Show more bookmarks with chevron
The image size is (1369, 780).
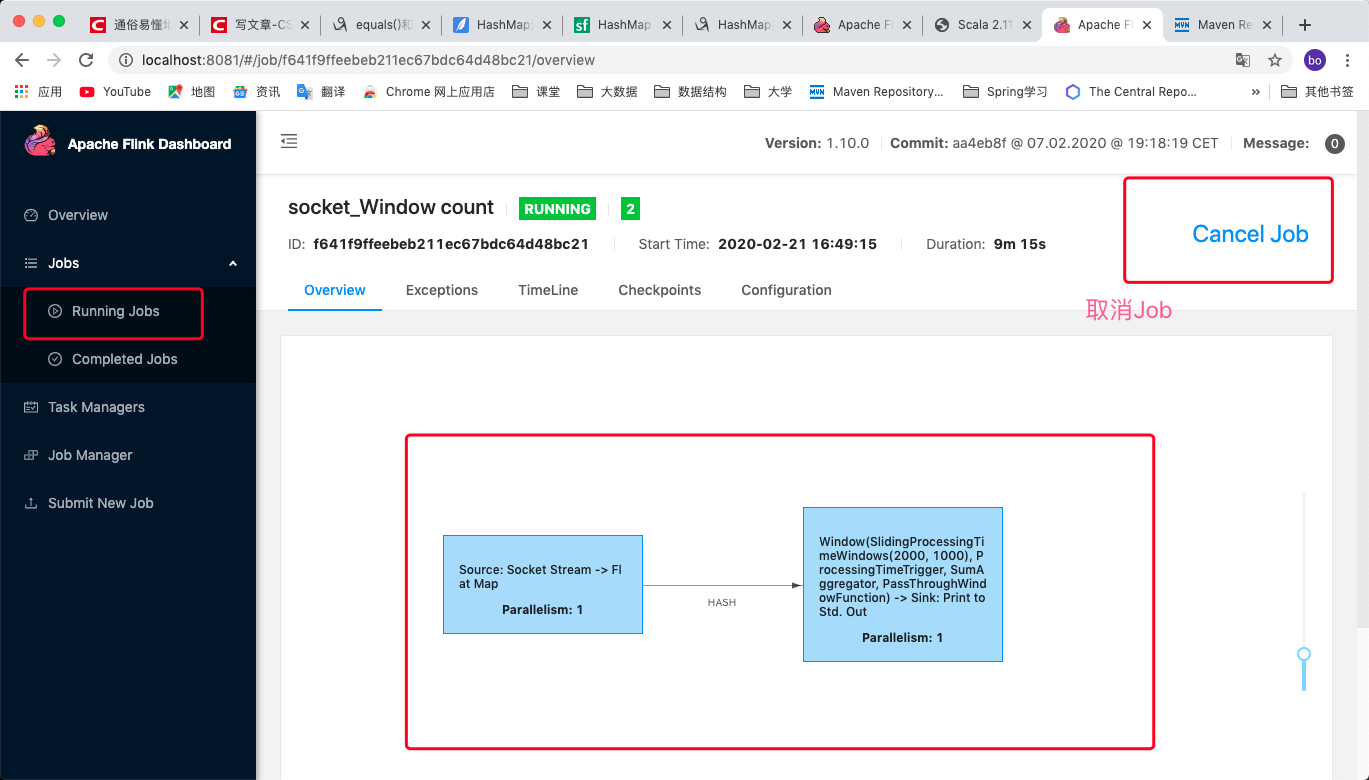[x=1256, y=91]
